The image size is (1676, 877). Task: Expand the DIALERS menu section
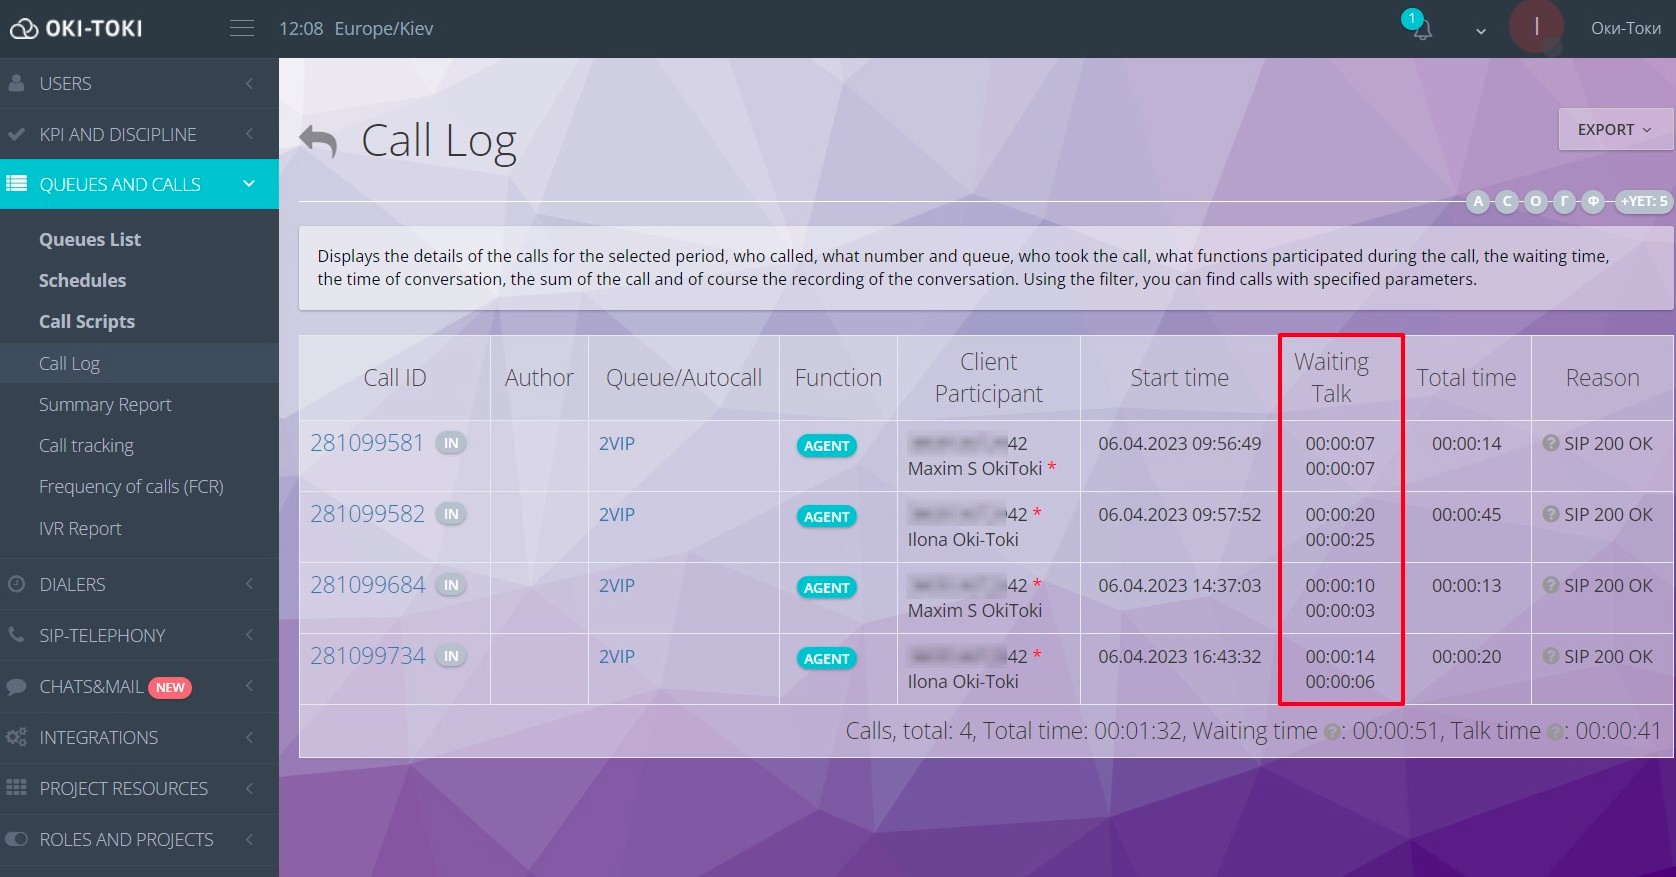pyautogui.click(x=139, y=584)
